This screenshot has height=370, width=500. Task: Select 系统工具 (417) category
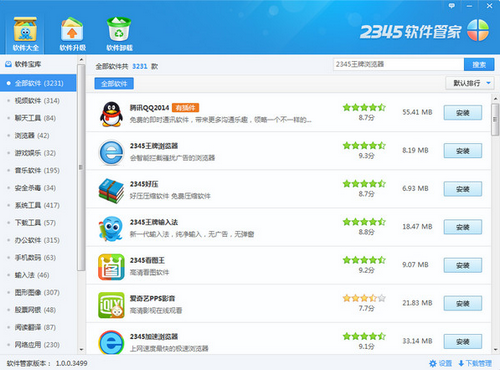[38, 205]
